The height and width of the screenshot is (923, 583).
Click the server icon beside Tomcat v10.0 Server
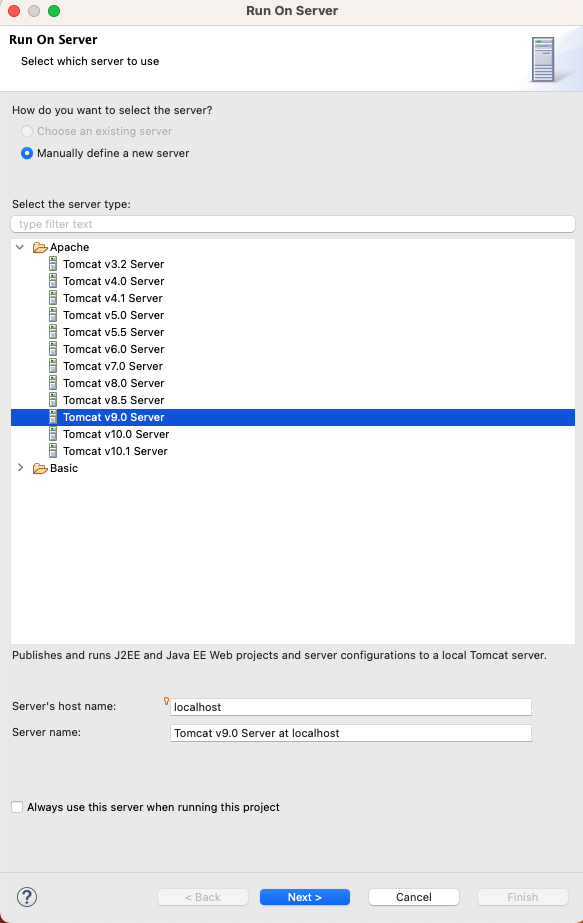pyautogui.click(x=53, y=435)
